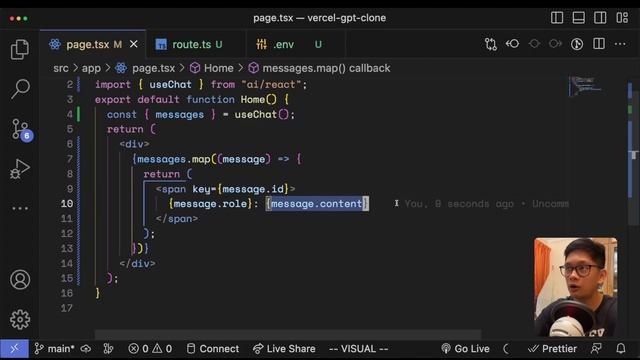Split the editor to the right
This screenshot has height=360, width=640.
click(599, 44)
